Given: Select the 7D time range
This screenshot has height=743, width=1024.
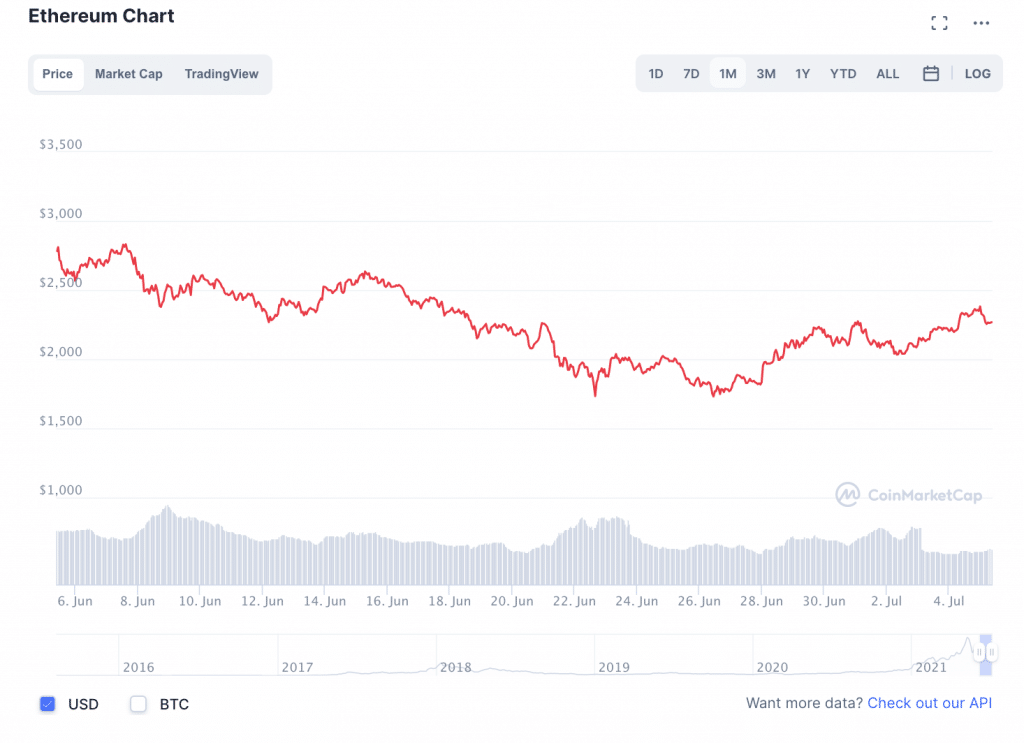Looking at the screenshot, I should pos(691,74).
